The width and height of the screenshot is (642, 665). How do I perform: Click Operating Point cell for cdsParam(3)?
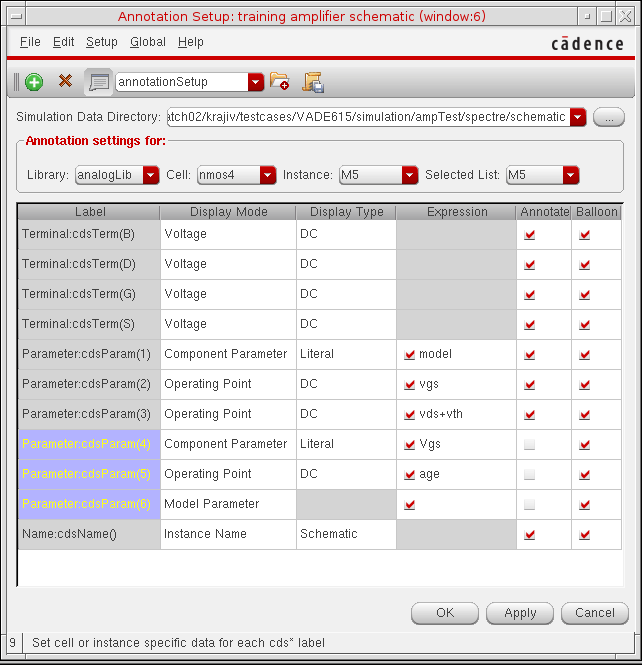pos(228,414)
